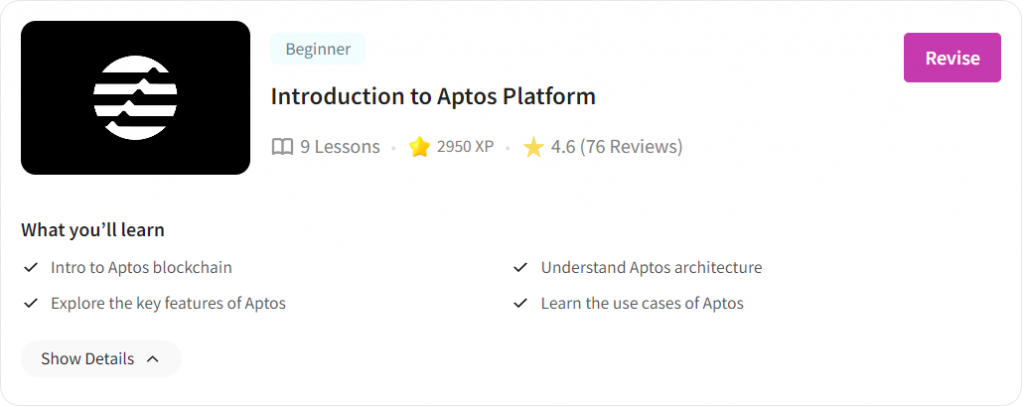The image size is (1024, 407).
Task: Click checkmark beside Learn the use cases
Action: pos(520,303)
